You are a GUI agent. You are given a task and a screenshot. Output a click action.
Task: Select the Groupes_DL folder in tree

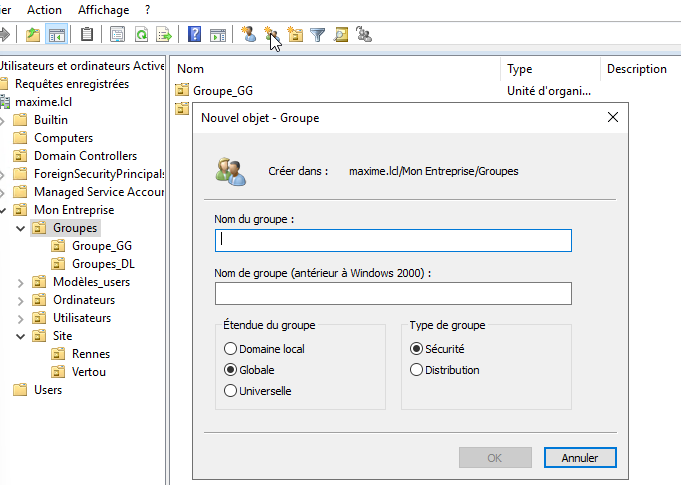pos(103,264)
